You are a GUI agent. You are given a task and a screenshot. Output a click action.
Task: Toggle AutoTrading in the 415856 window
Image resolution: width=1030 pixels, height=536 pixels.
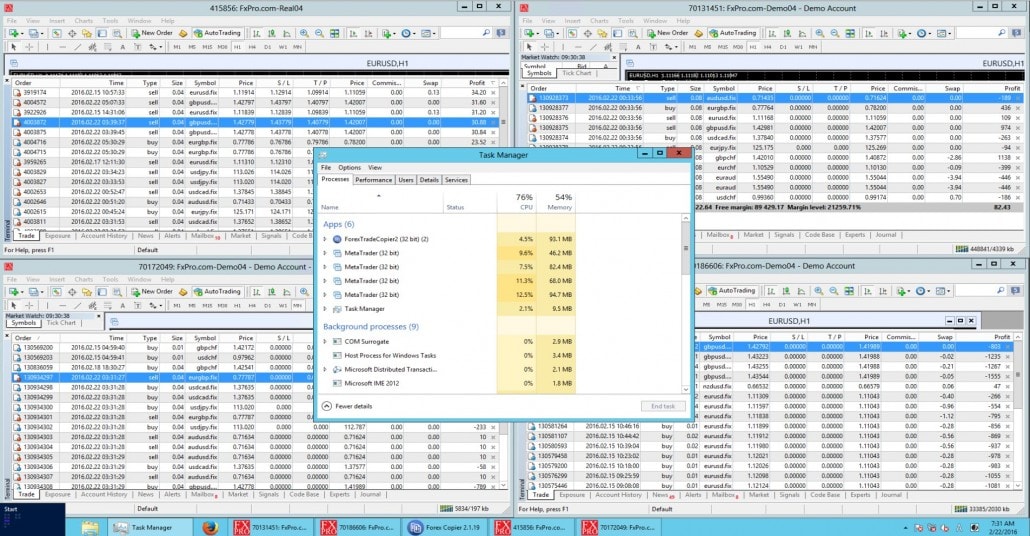tap(216, 33)
